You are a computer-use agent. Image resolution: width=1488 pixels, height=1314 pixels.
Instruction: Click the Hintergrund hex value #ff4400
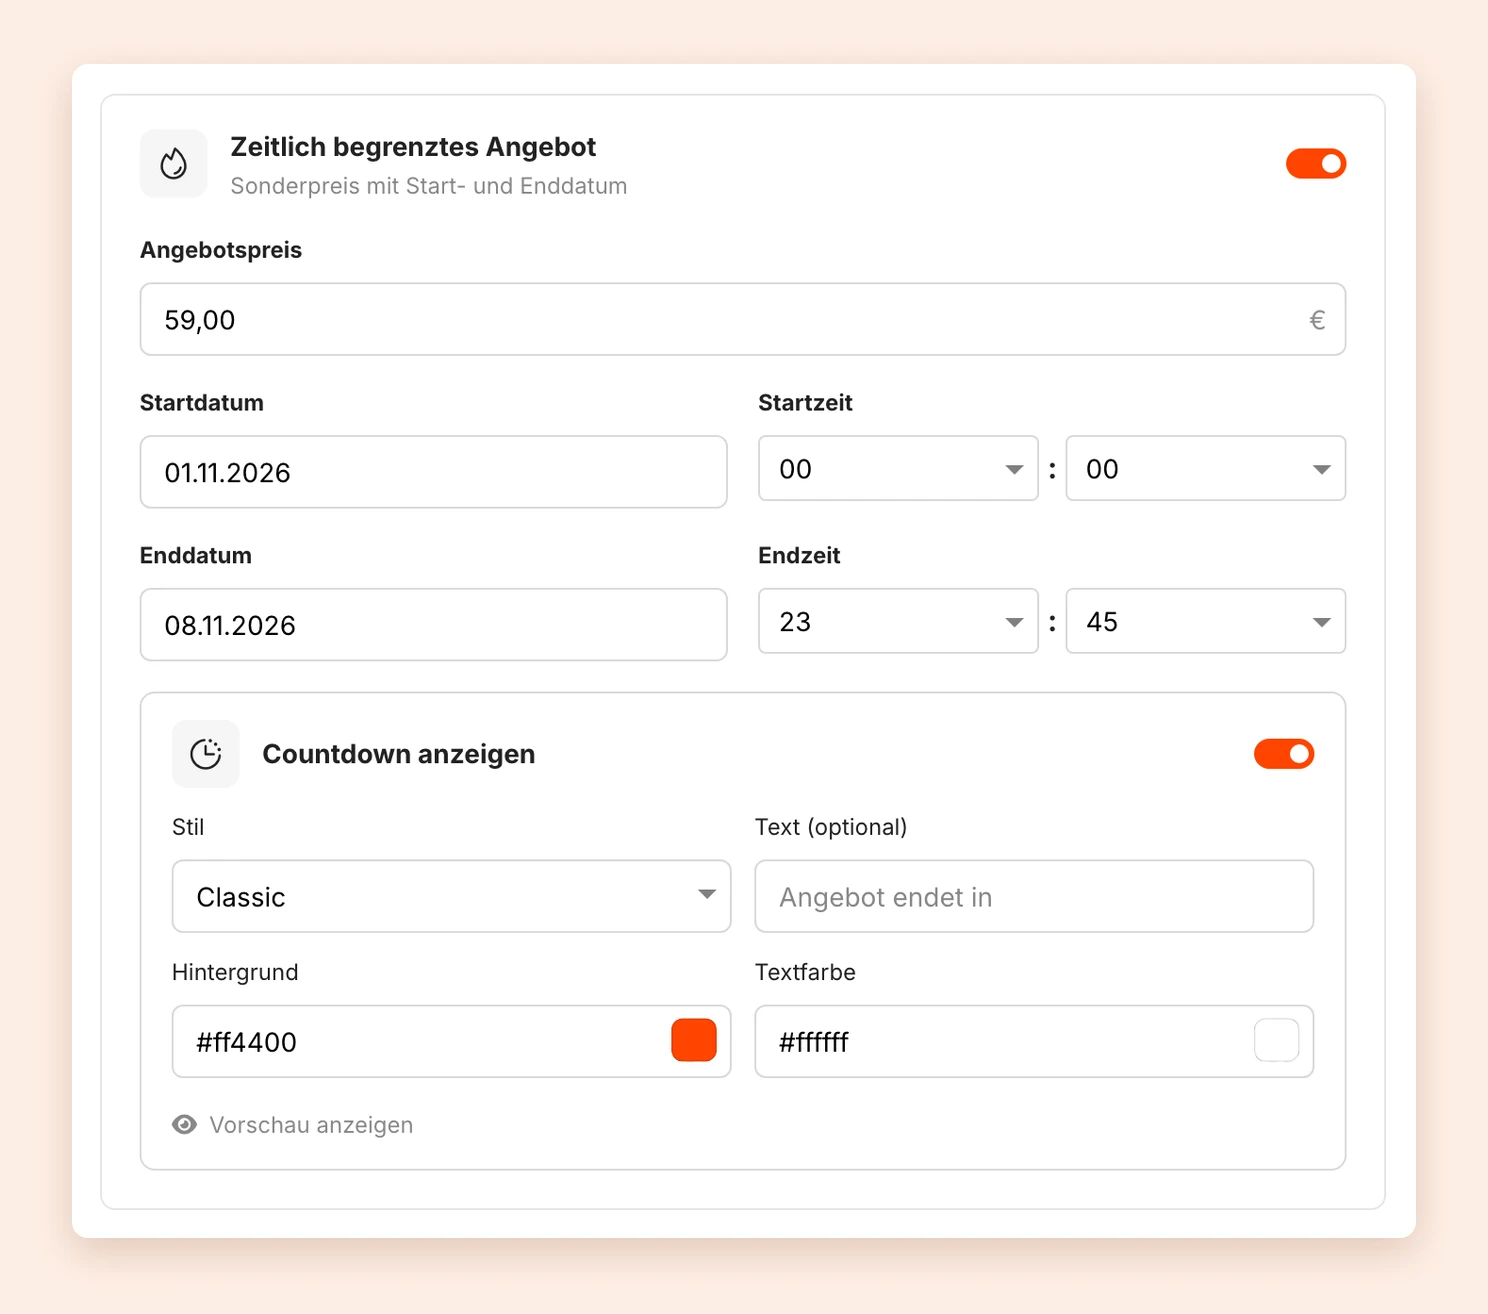(x=246, y=1042)
